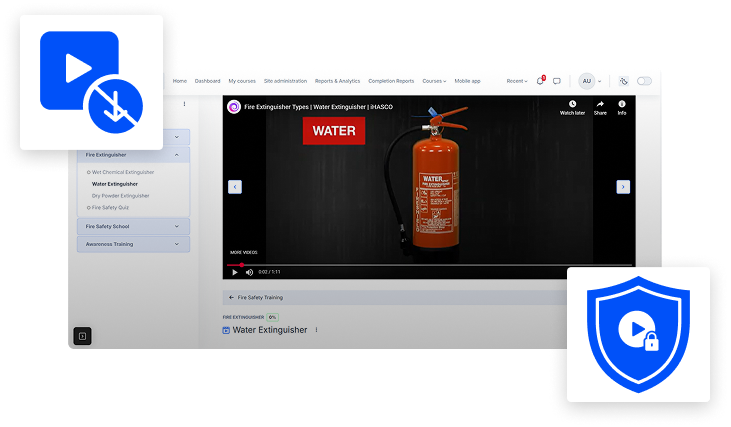Open Dry Powder Extinguisher lesson

(120, 196)
